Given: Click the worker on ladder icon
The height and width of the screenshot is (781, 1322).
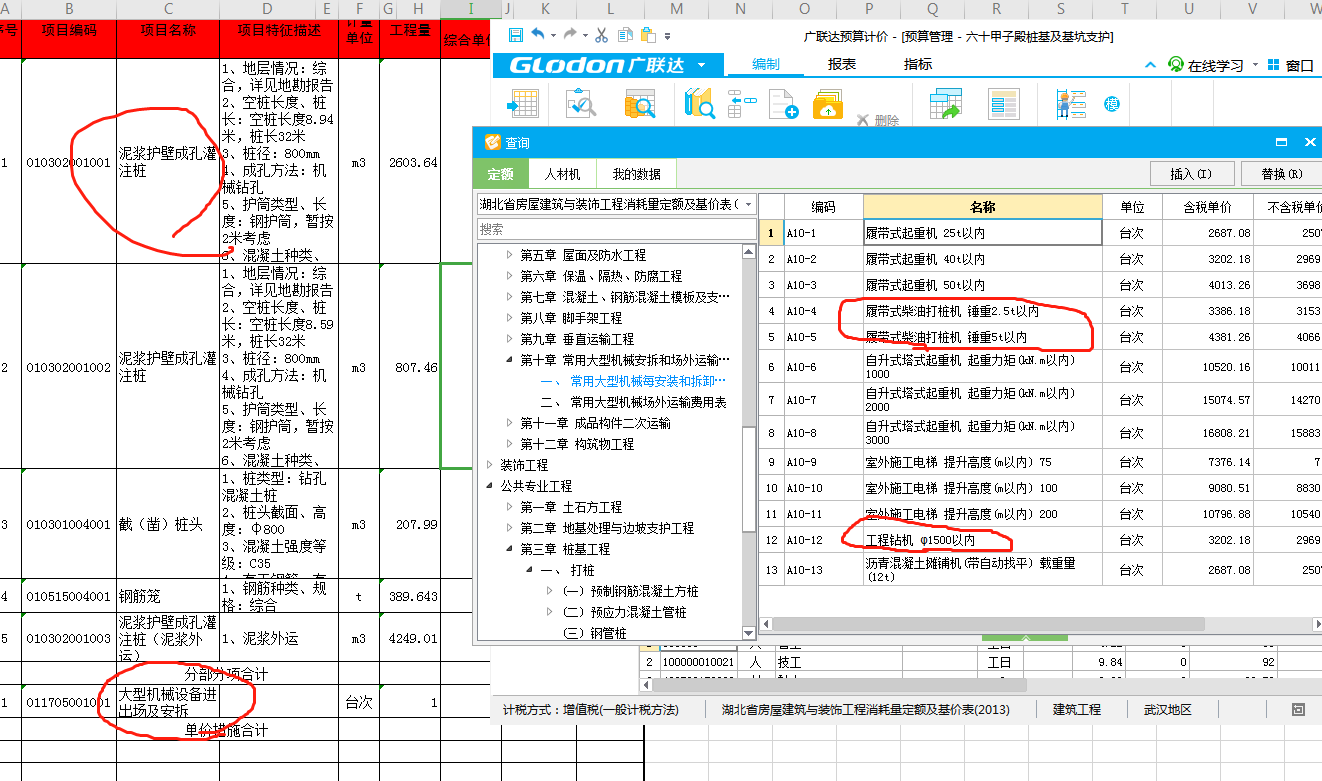Looking at the screenshot, I should coord(1072,103).
